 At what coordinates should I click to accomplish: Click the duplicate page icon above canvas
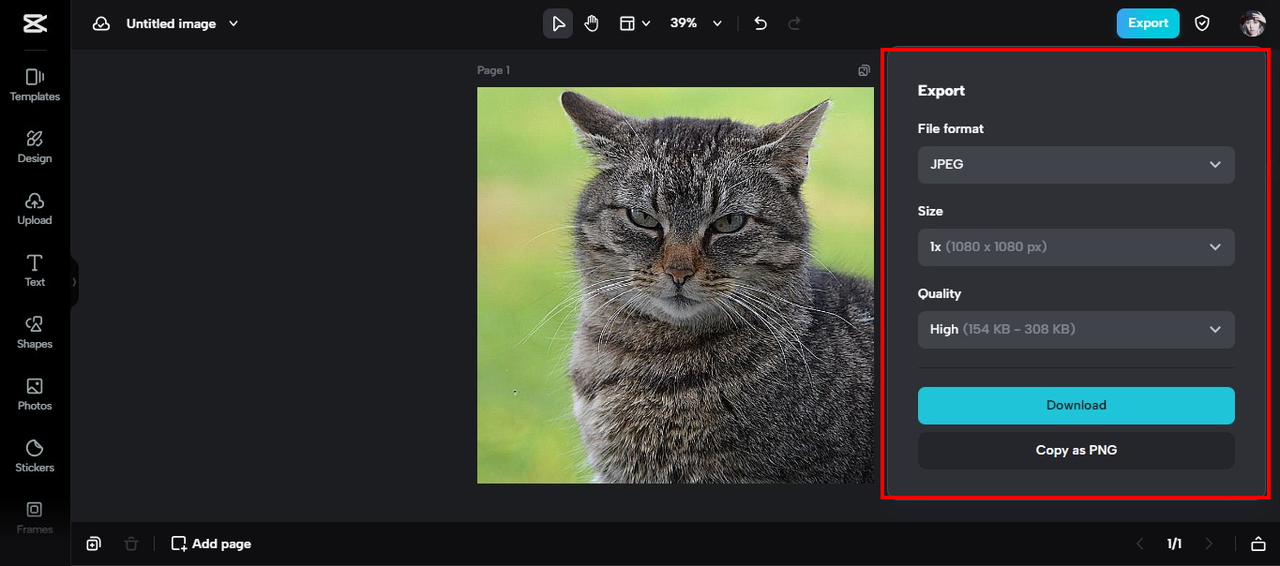click(x=864, y=70)
